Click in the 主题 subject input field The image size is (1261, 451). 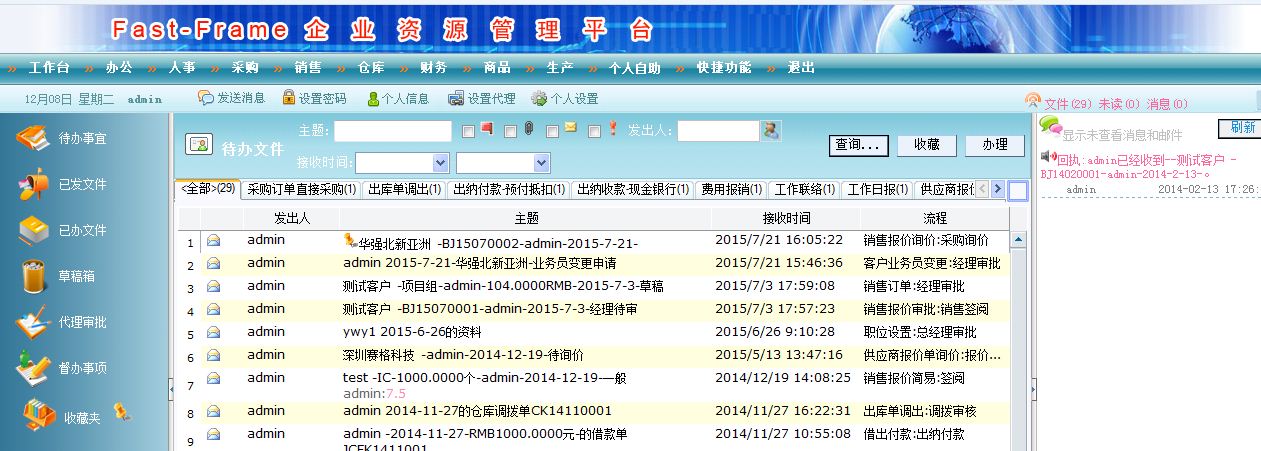coord(393,131)
